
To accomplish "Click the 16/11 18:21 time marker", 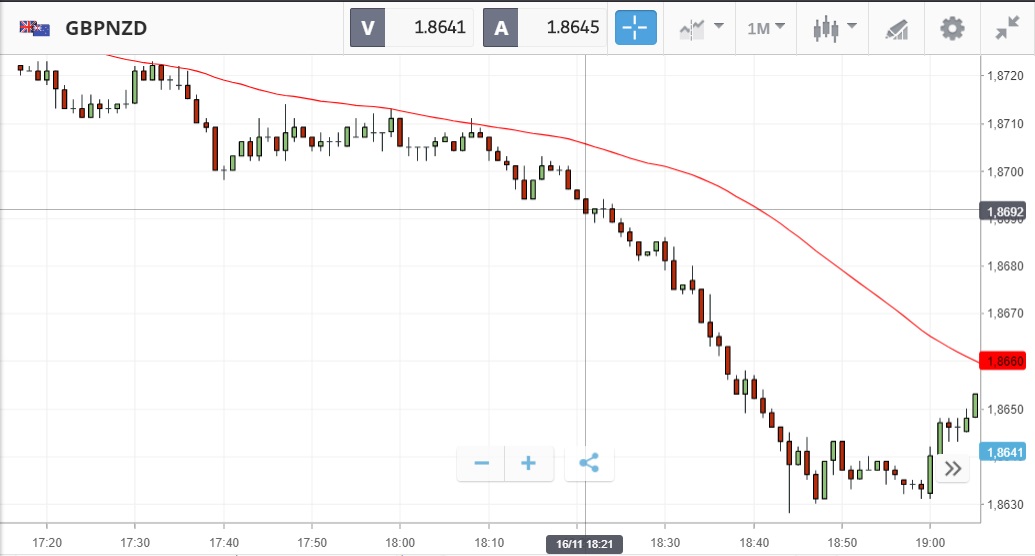I will click(585, 543).
